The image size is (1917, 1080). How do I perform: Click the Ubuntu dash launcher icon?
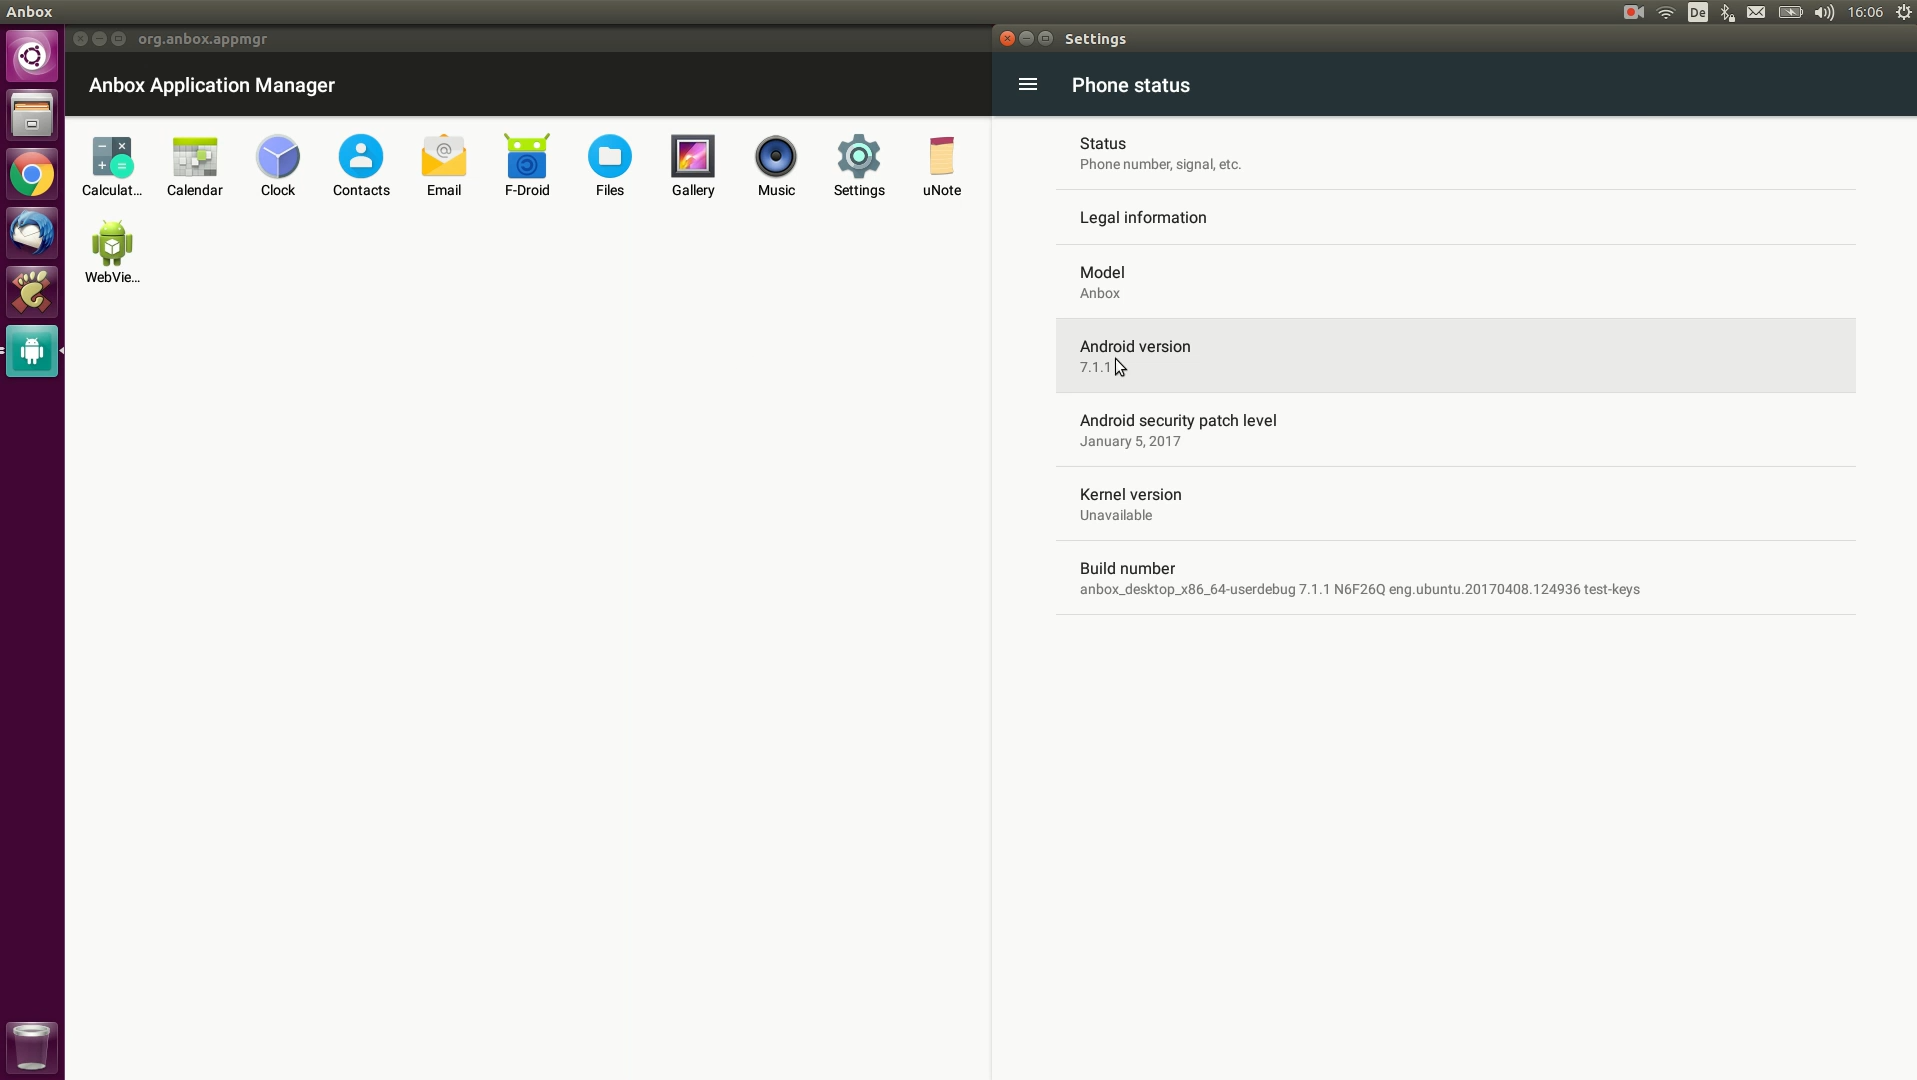tap(32, 56)
